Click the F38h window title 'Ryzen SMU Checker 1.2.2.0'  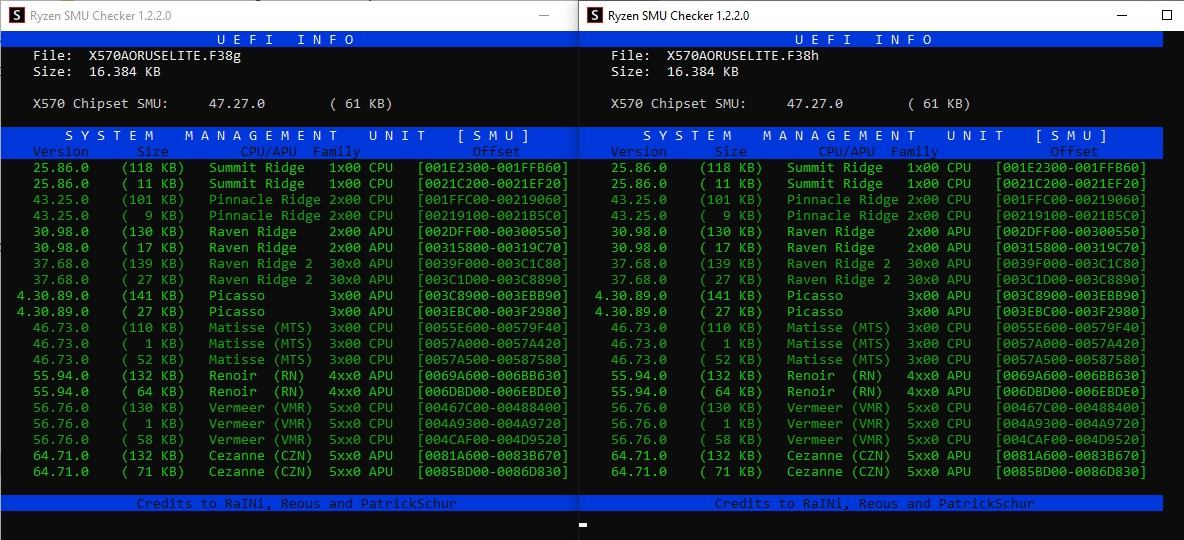pyautogui.click(x=679, y=15)
